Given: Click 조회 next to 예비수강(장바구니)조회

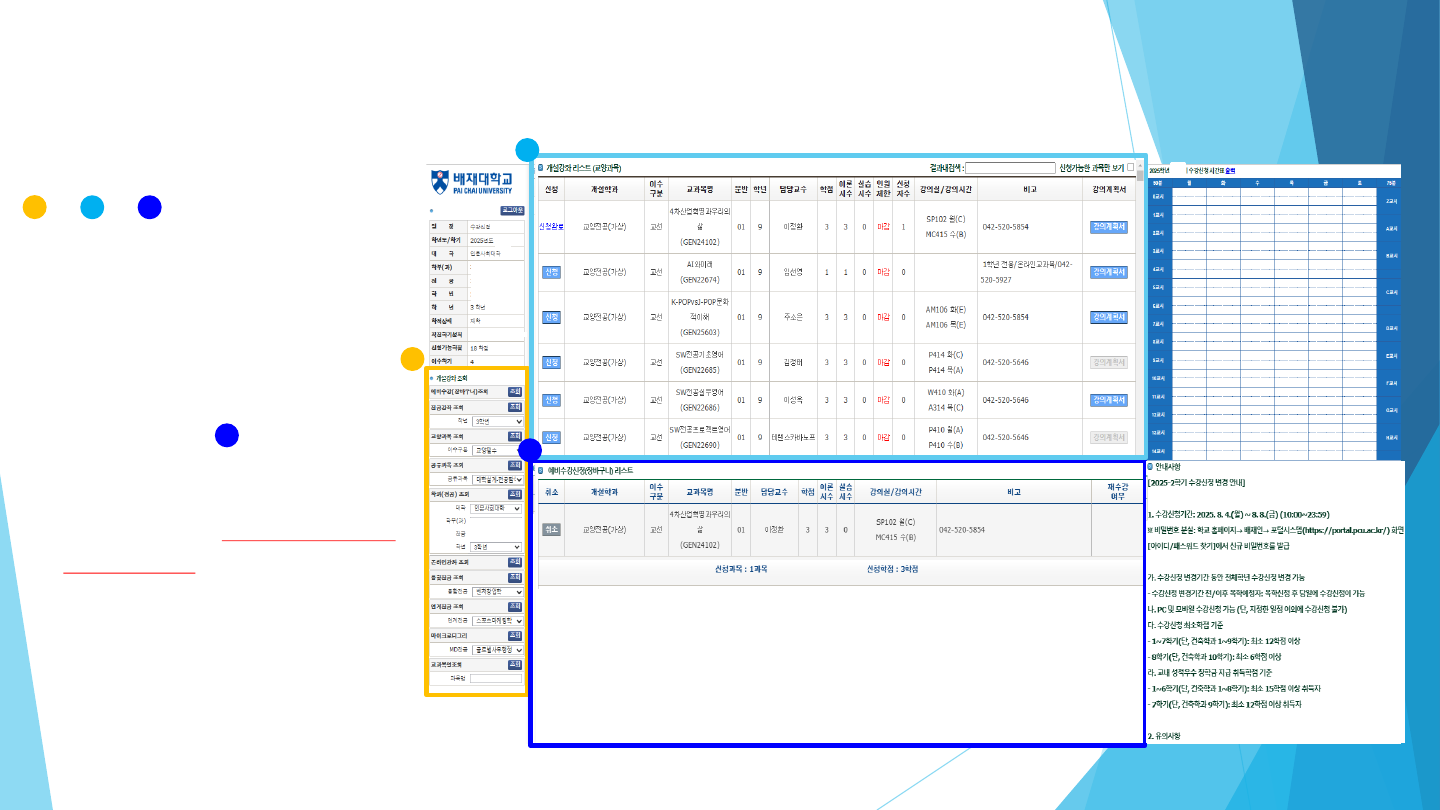Looking at the screenshot, I should [x=515, y=392].
